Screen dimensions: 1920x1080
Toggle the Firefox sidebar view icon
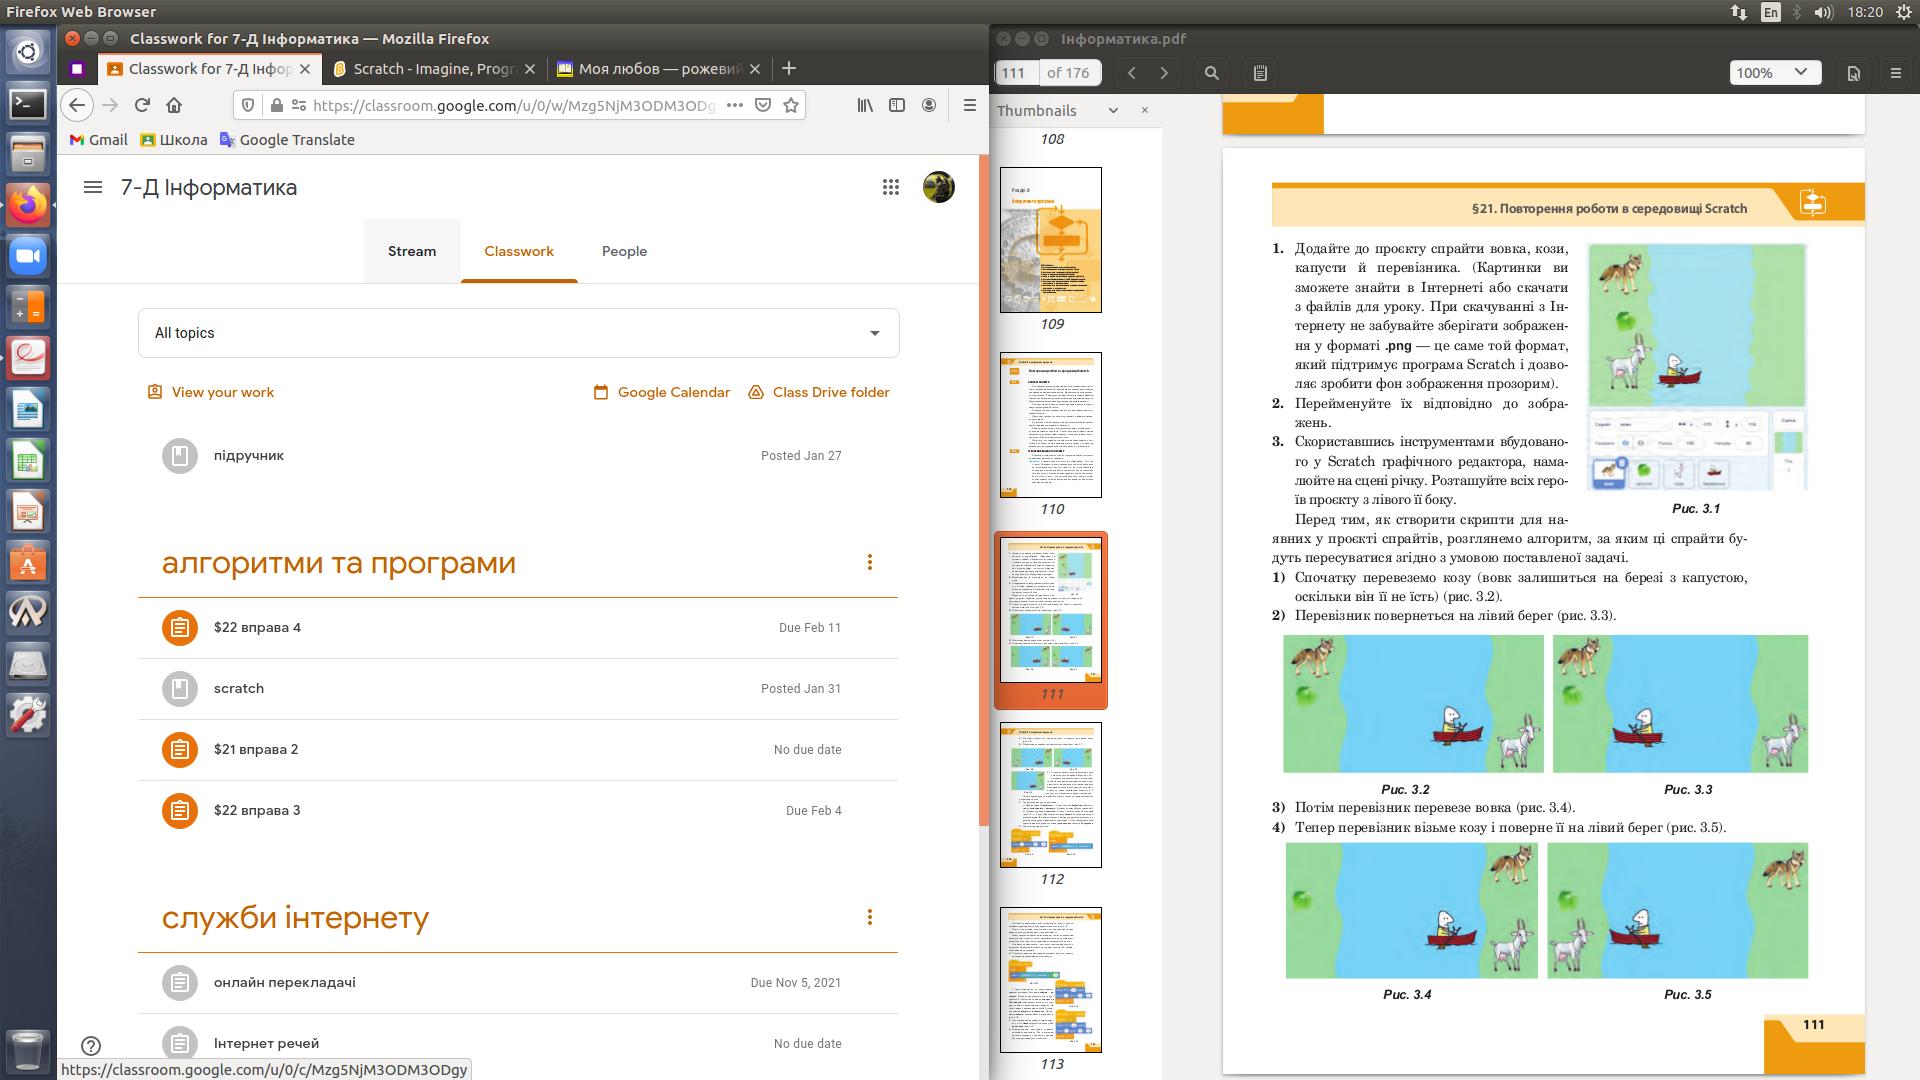897,105
